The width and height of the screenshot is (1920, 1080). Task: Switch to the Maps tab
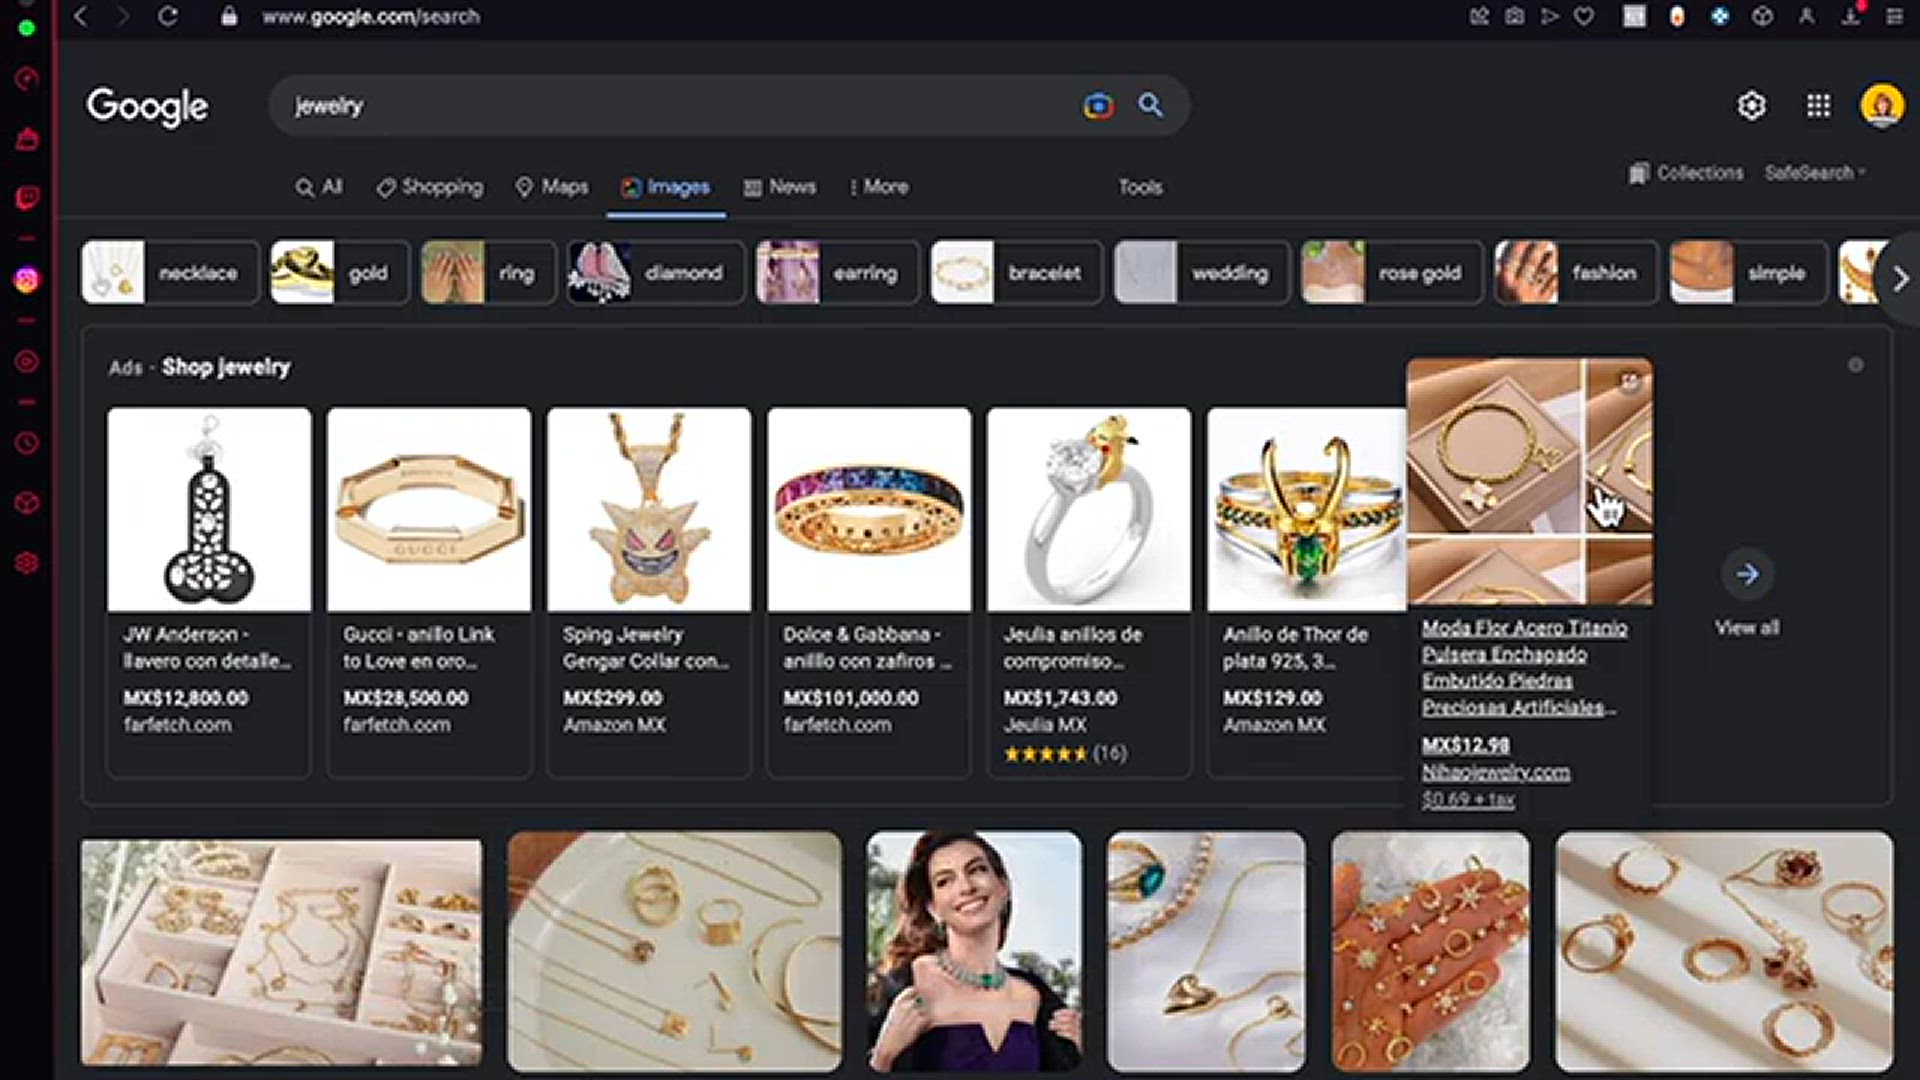click(x=552, y=187)
